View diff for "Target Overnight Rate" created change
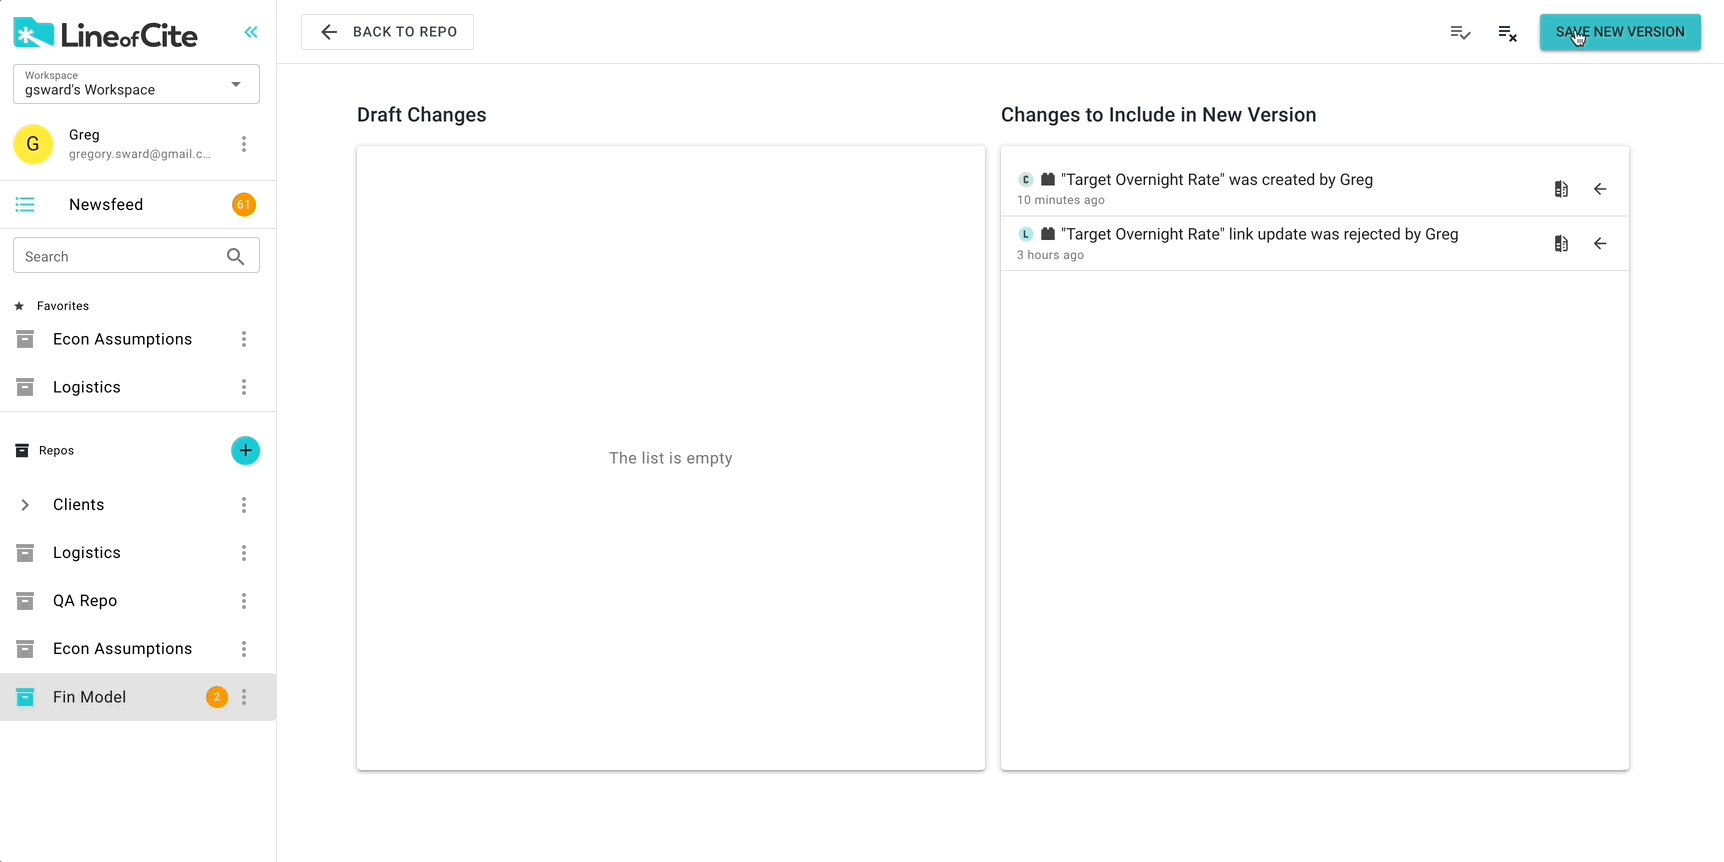The image size is (1724, 862). (1561, 189)
